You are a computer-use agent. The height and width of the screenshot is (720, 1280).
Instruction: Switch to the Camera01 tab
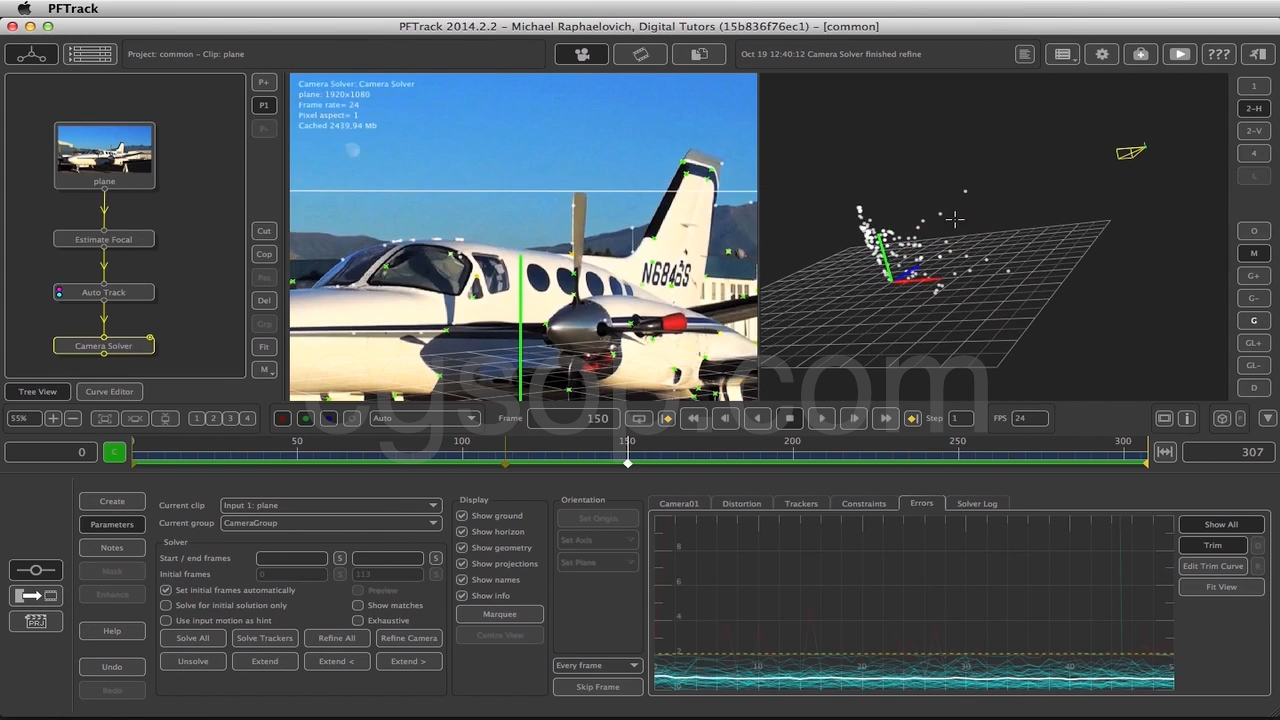tap(679, 504)
